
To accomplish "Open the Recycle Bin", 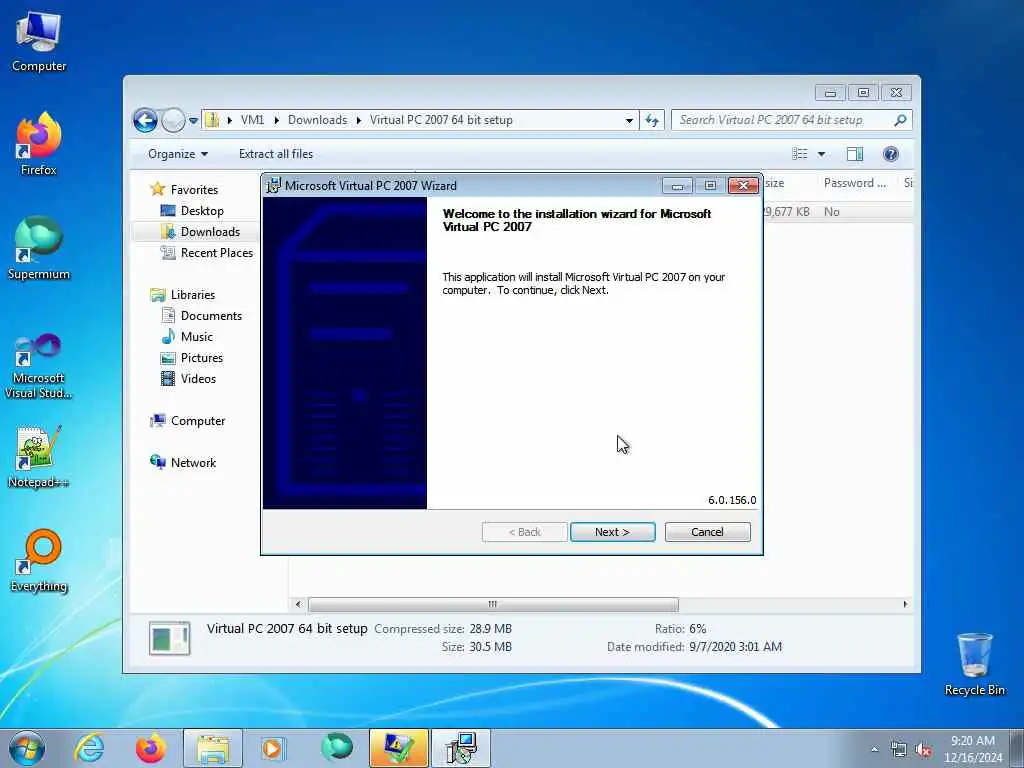I will 974,664.
